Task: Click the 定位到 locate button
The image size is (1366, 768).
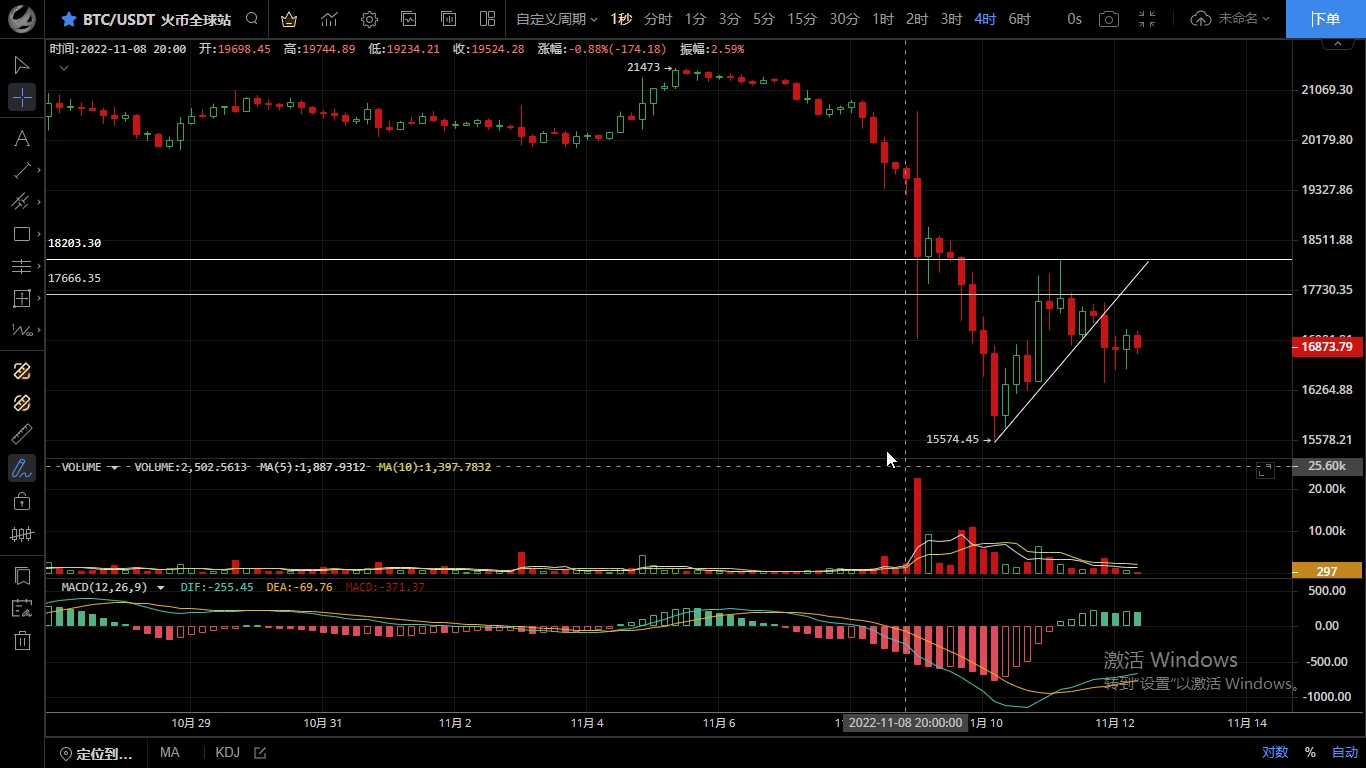Action: point(96,753)
